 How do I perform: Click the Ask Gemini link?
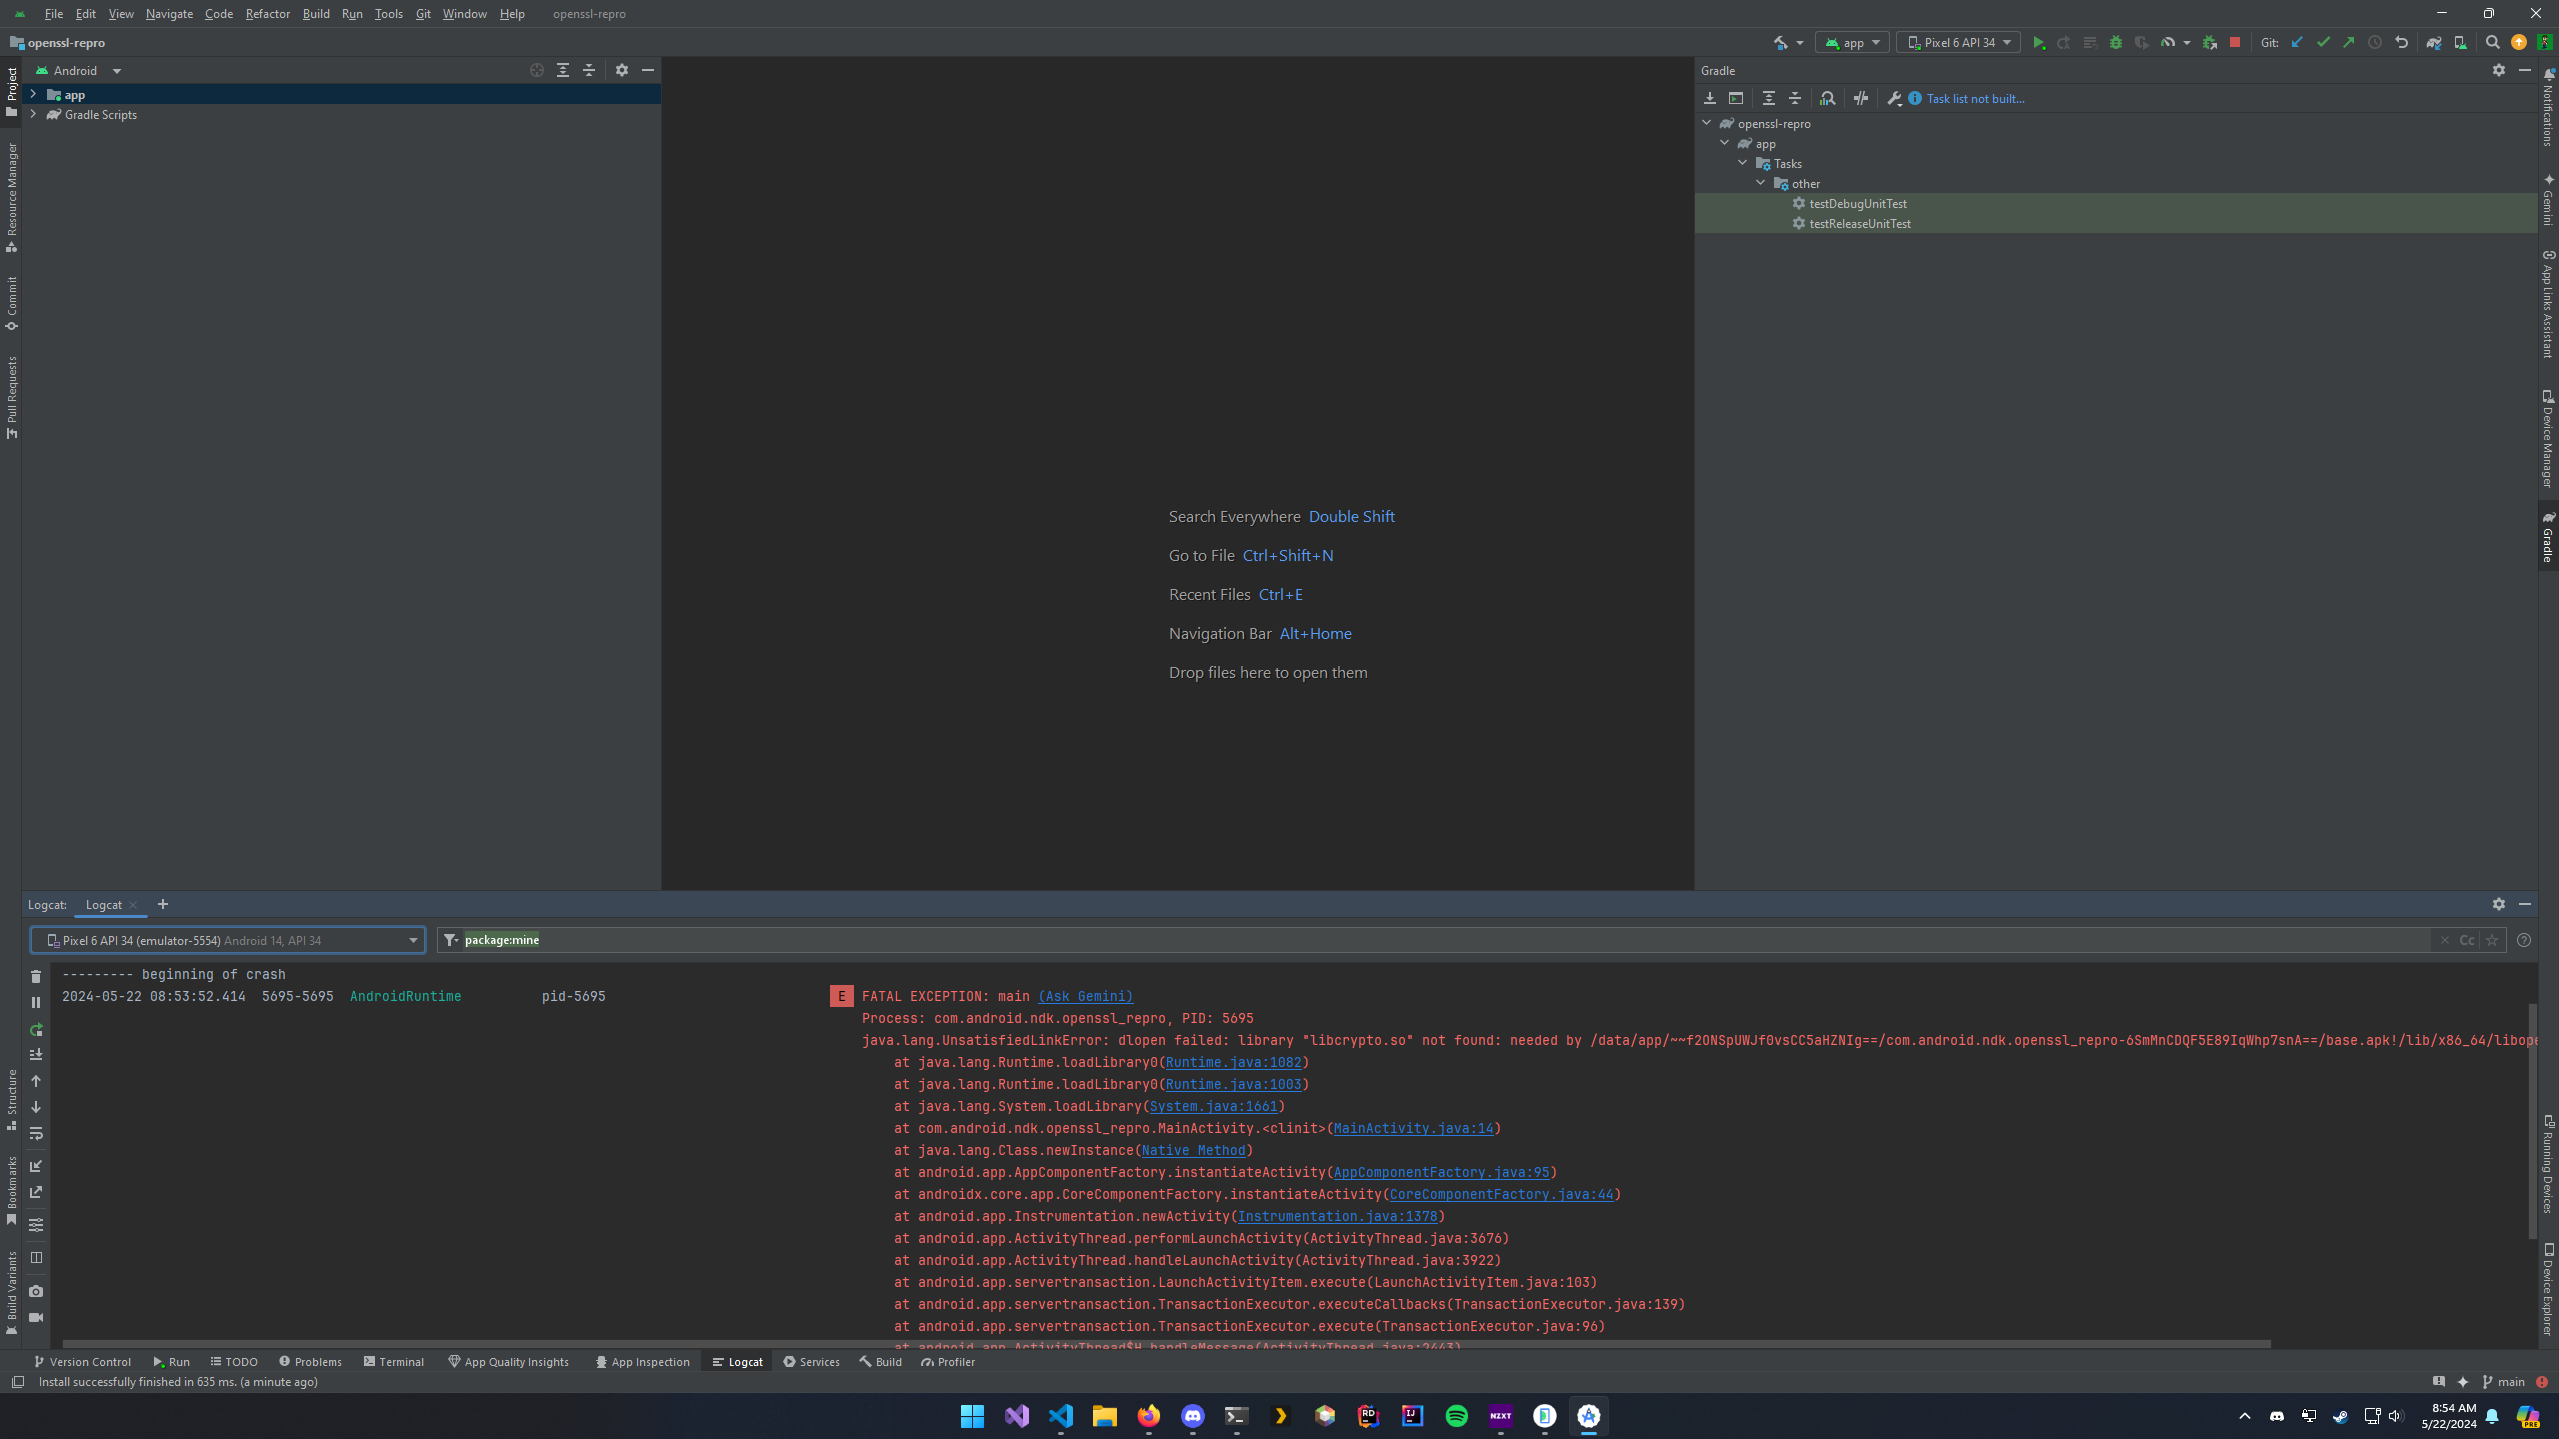coord(1085,996)
